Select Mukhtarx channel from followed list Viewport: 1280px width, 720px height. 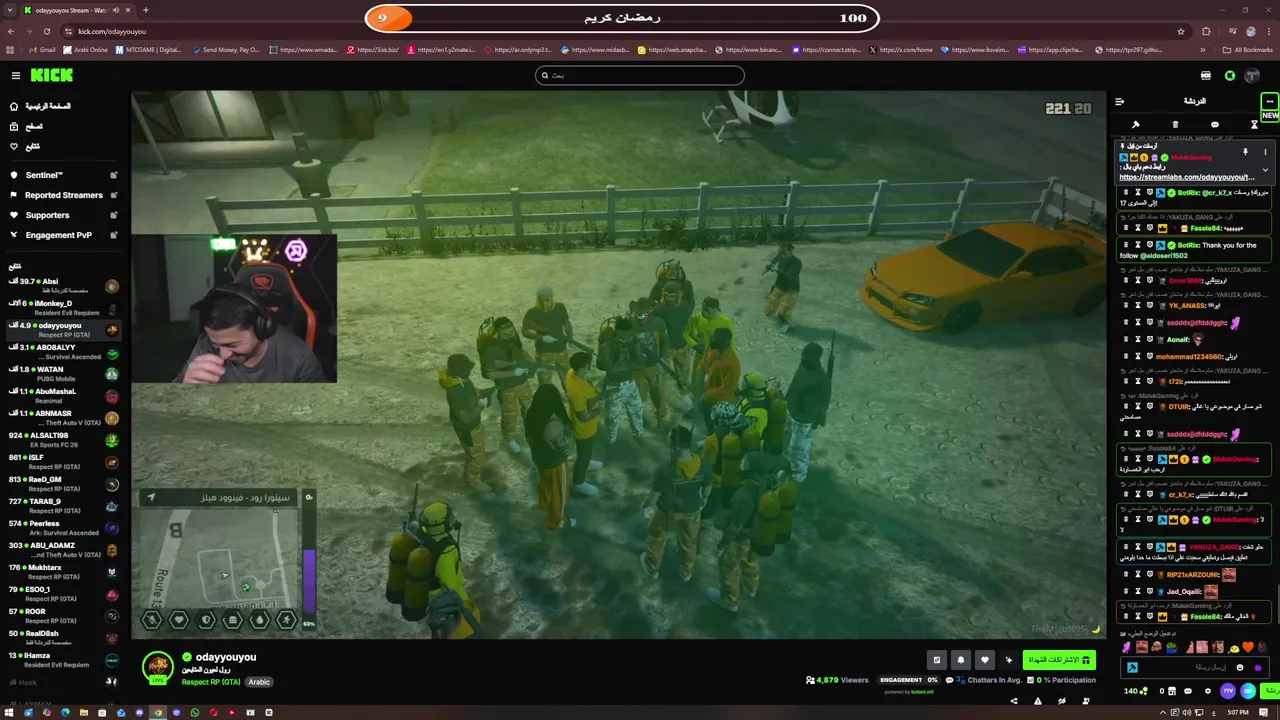(x=64, y=572)
